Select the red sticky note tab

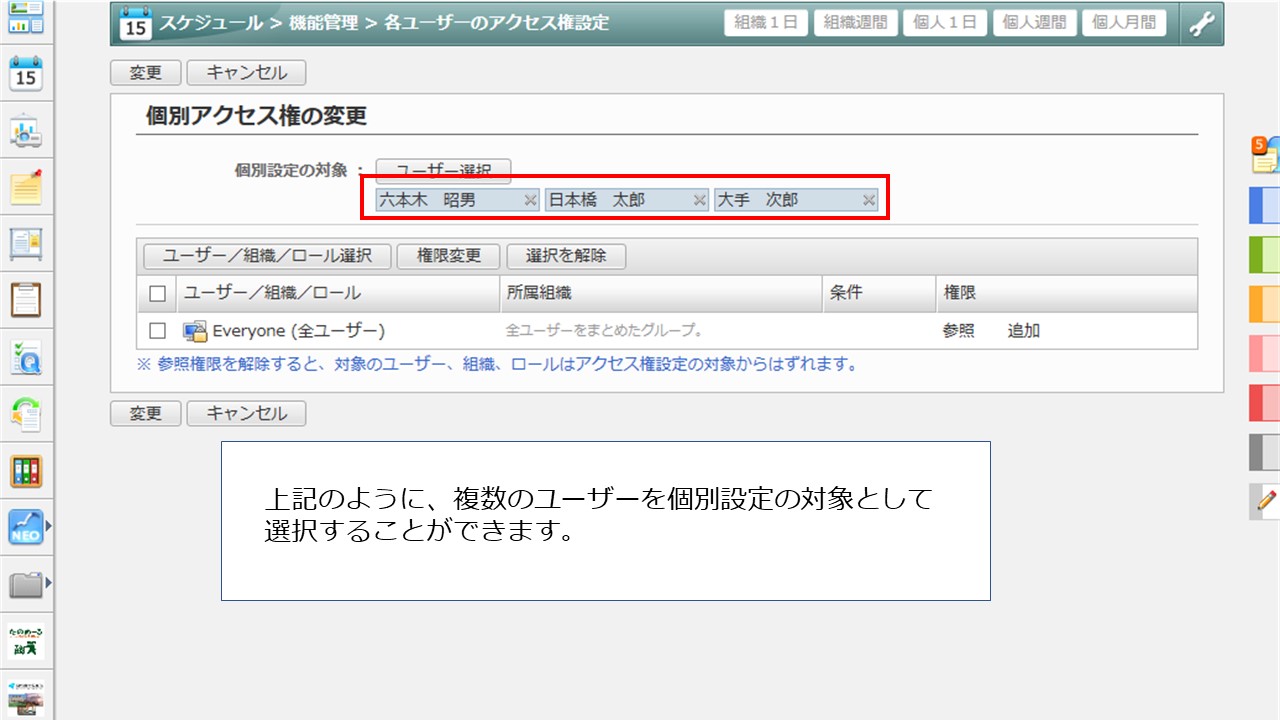tap(1265, 403)
